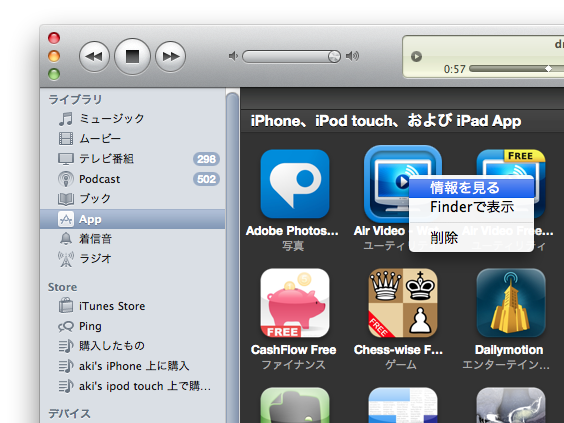Click the iPhone、iPod touch、および iPad App heading
This screenshot has width=564, height=423.
coord(386,121)
